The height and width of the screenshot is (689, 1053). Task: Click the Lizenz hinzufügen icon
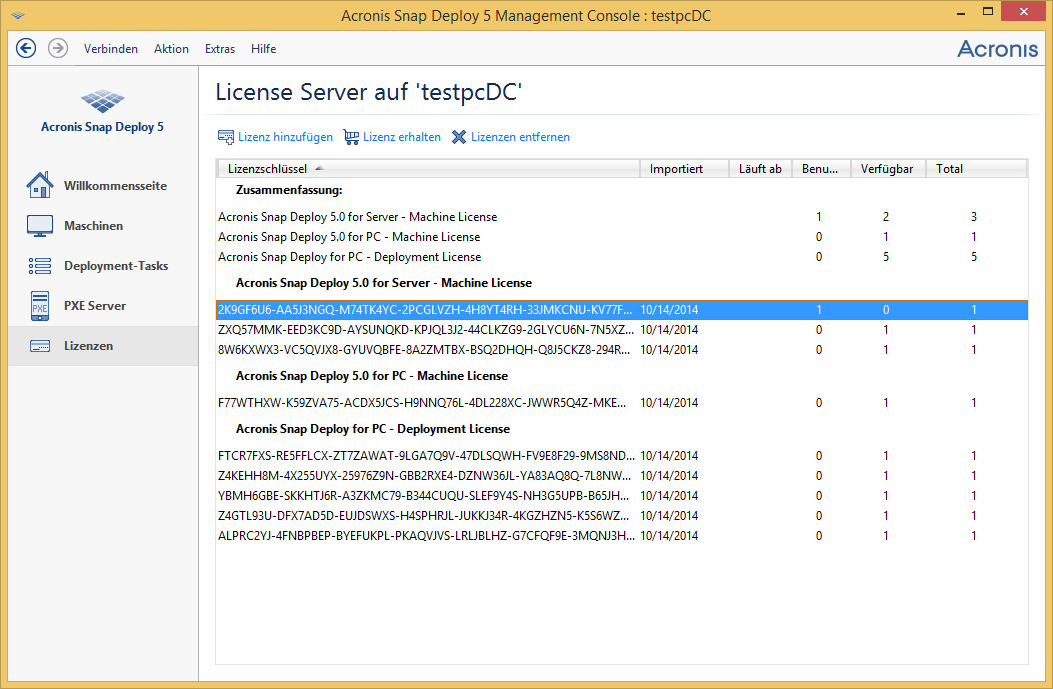tap(226, 137)
